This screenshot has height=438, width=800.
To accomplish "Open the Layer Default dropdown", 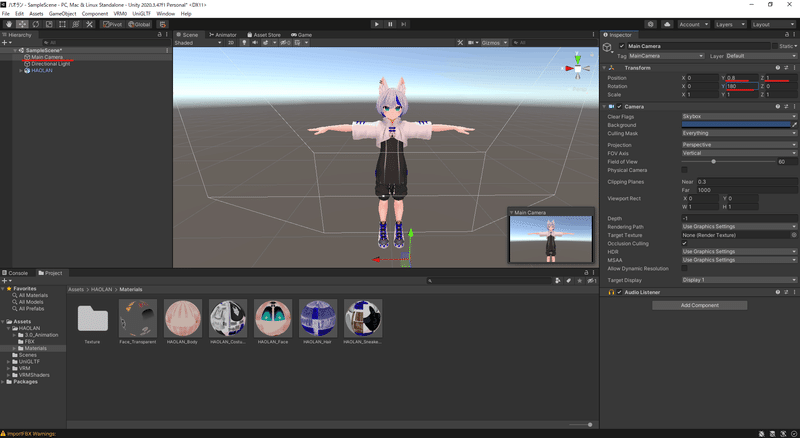I will 760,56.
